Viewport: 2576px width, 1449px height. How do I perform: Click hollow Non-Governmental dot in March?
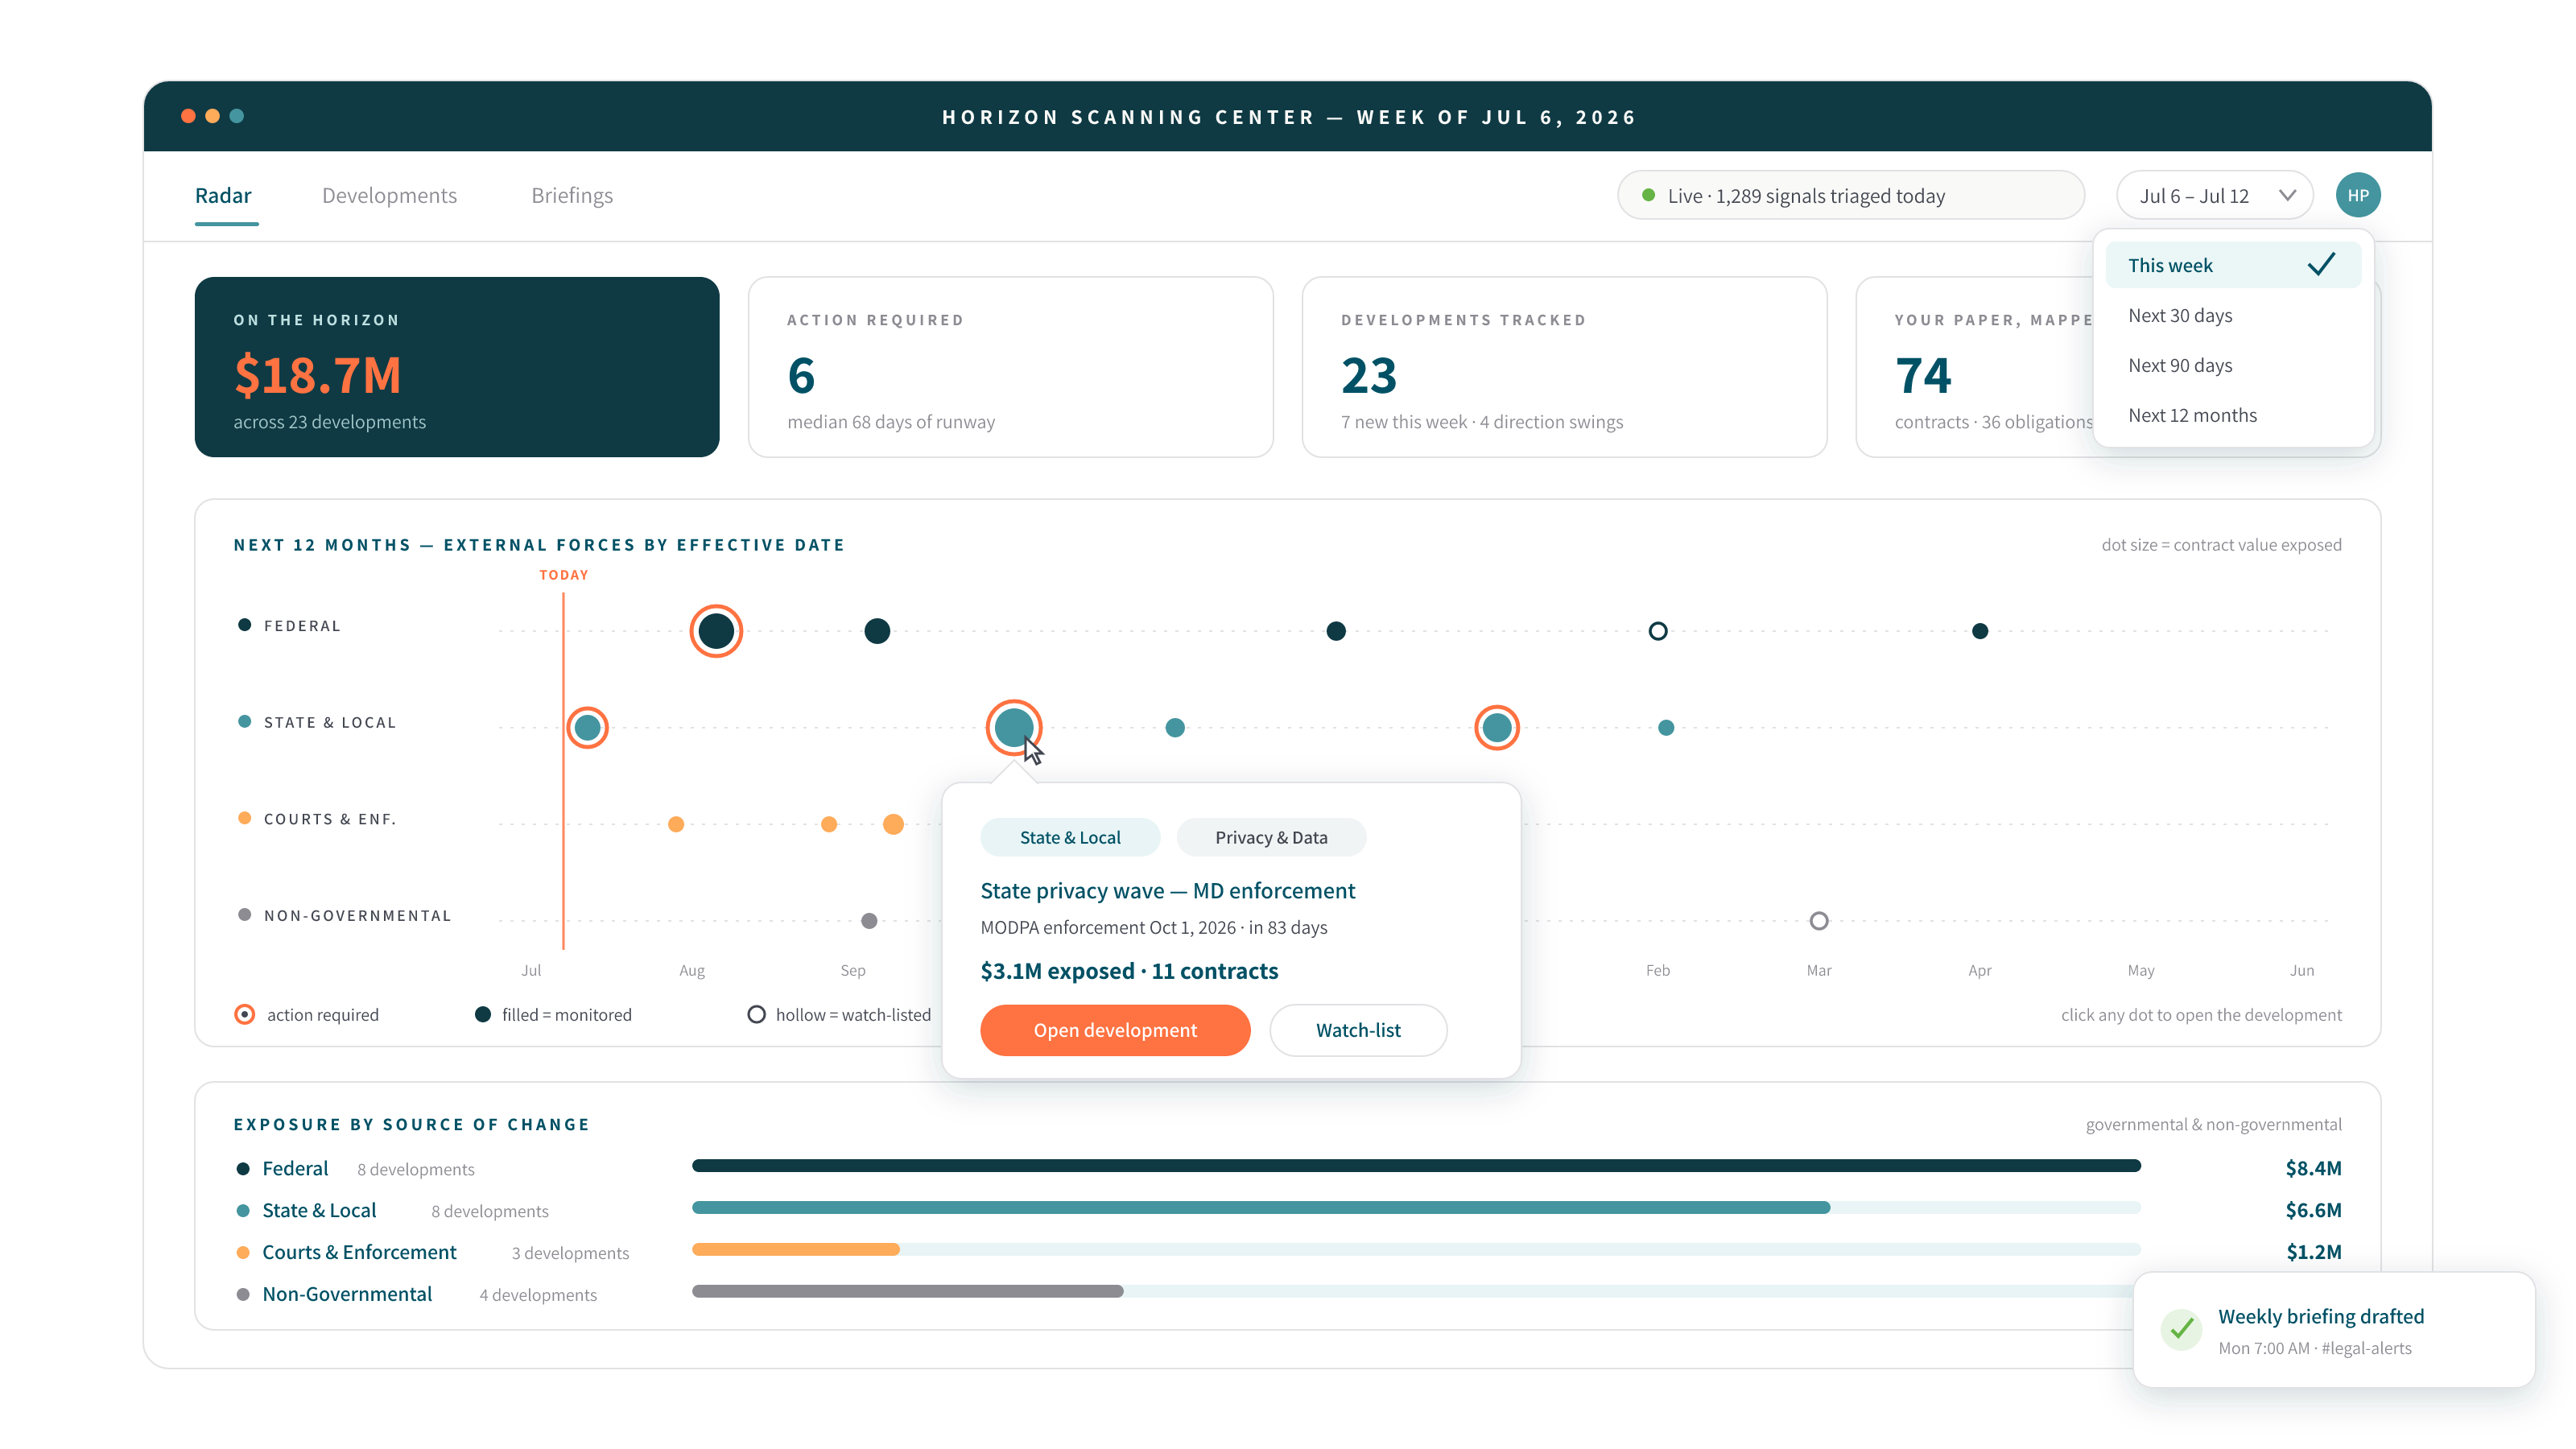point(1819,921)
